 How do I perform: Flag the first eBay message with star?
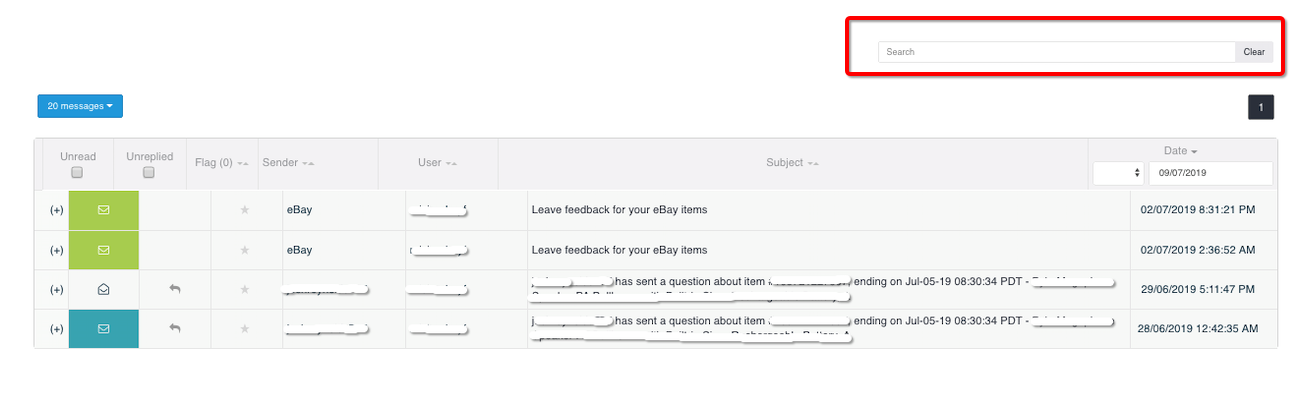[245, 210]
